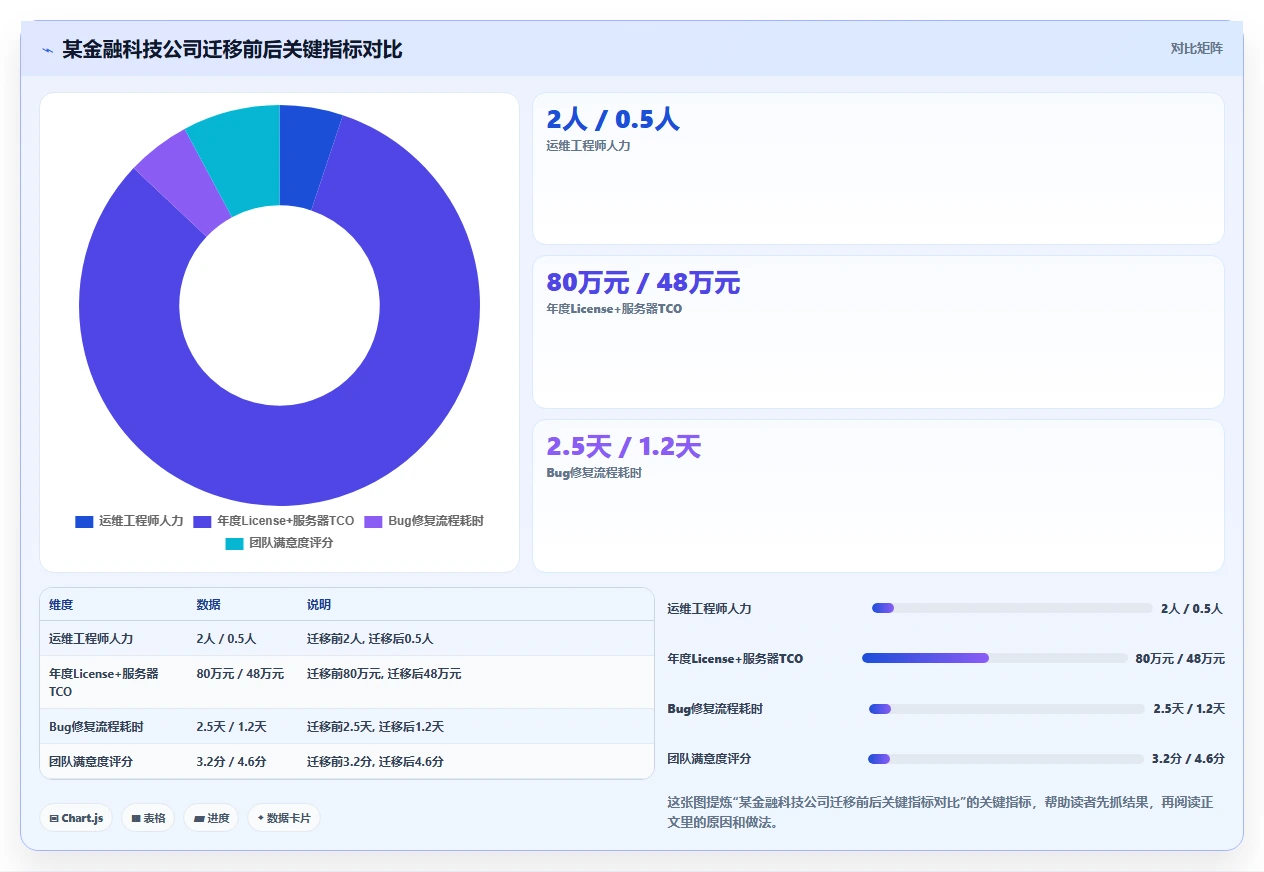Click the summary paragraph below progress bars

tap(940, 813)
